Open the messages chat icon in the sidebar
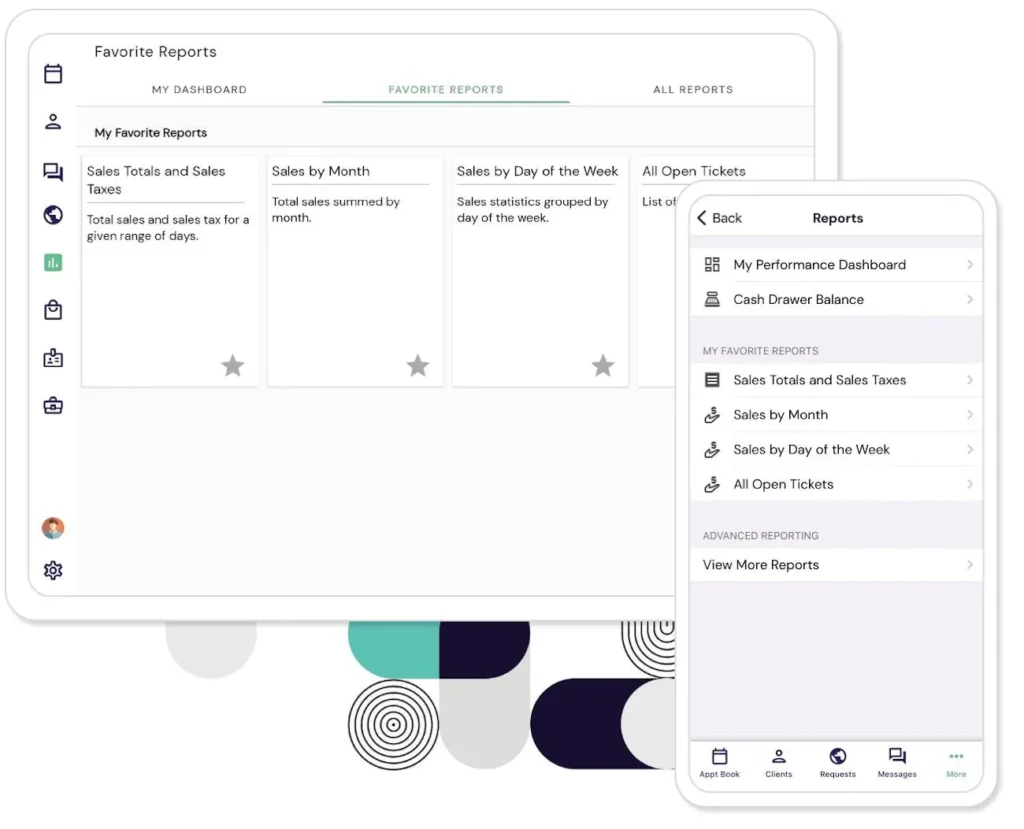The height and width of the screenshot is (829, 1024). (53, 172)
